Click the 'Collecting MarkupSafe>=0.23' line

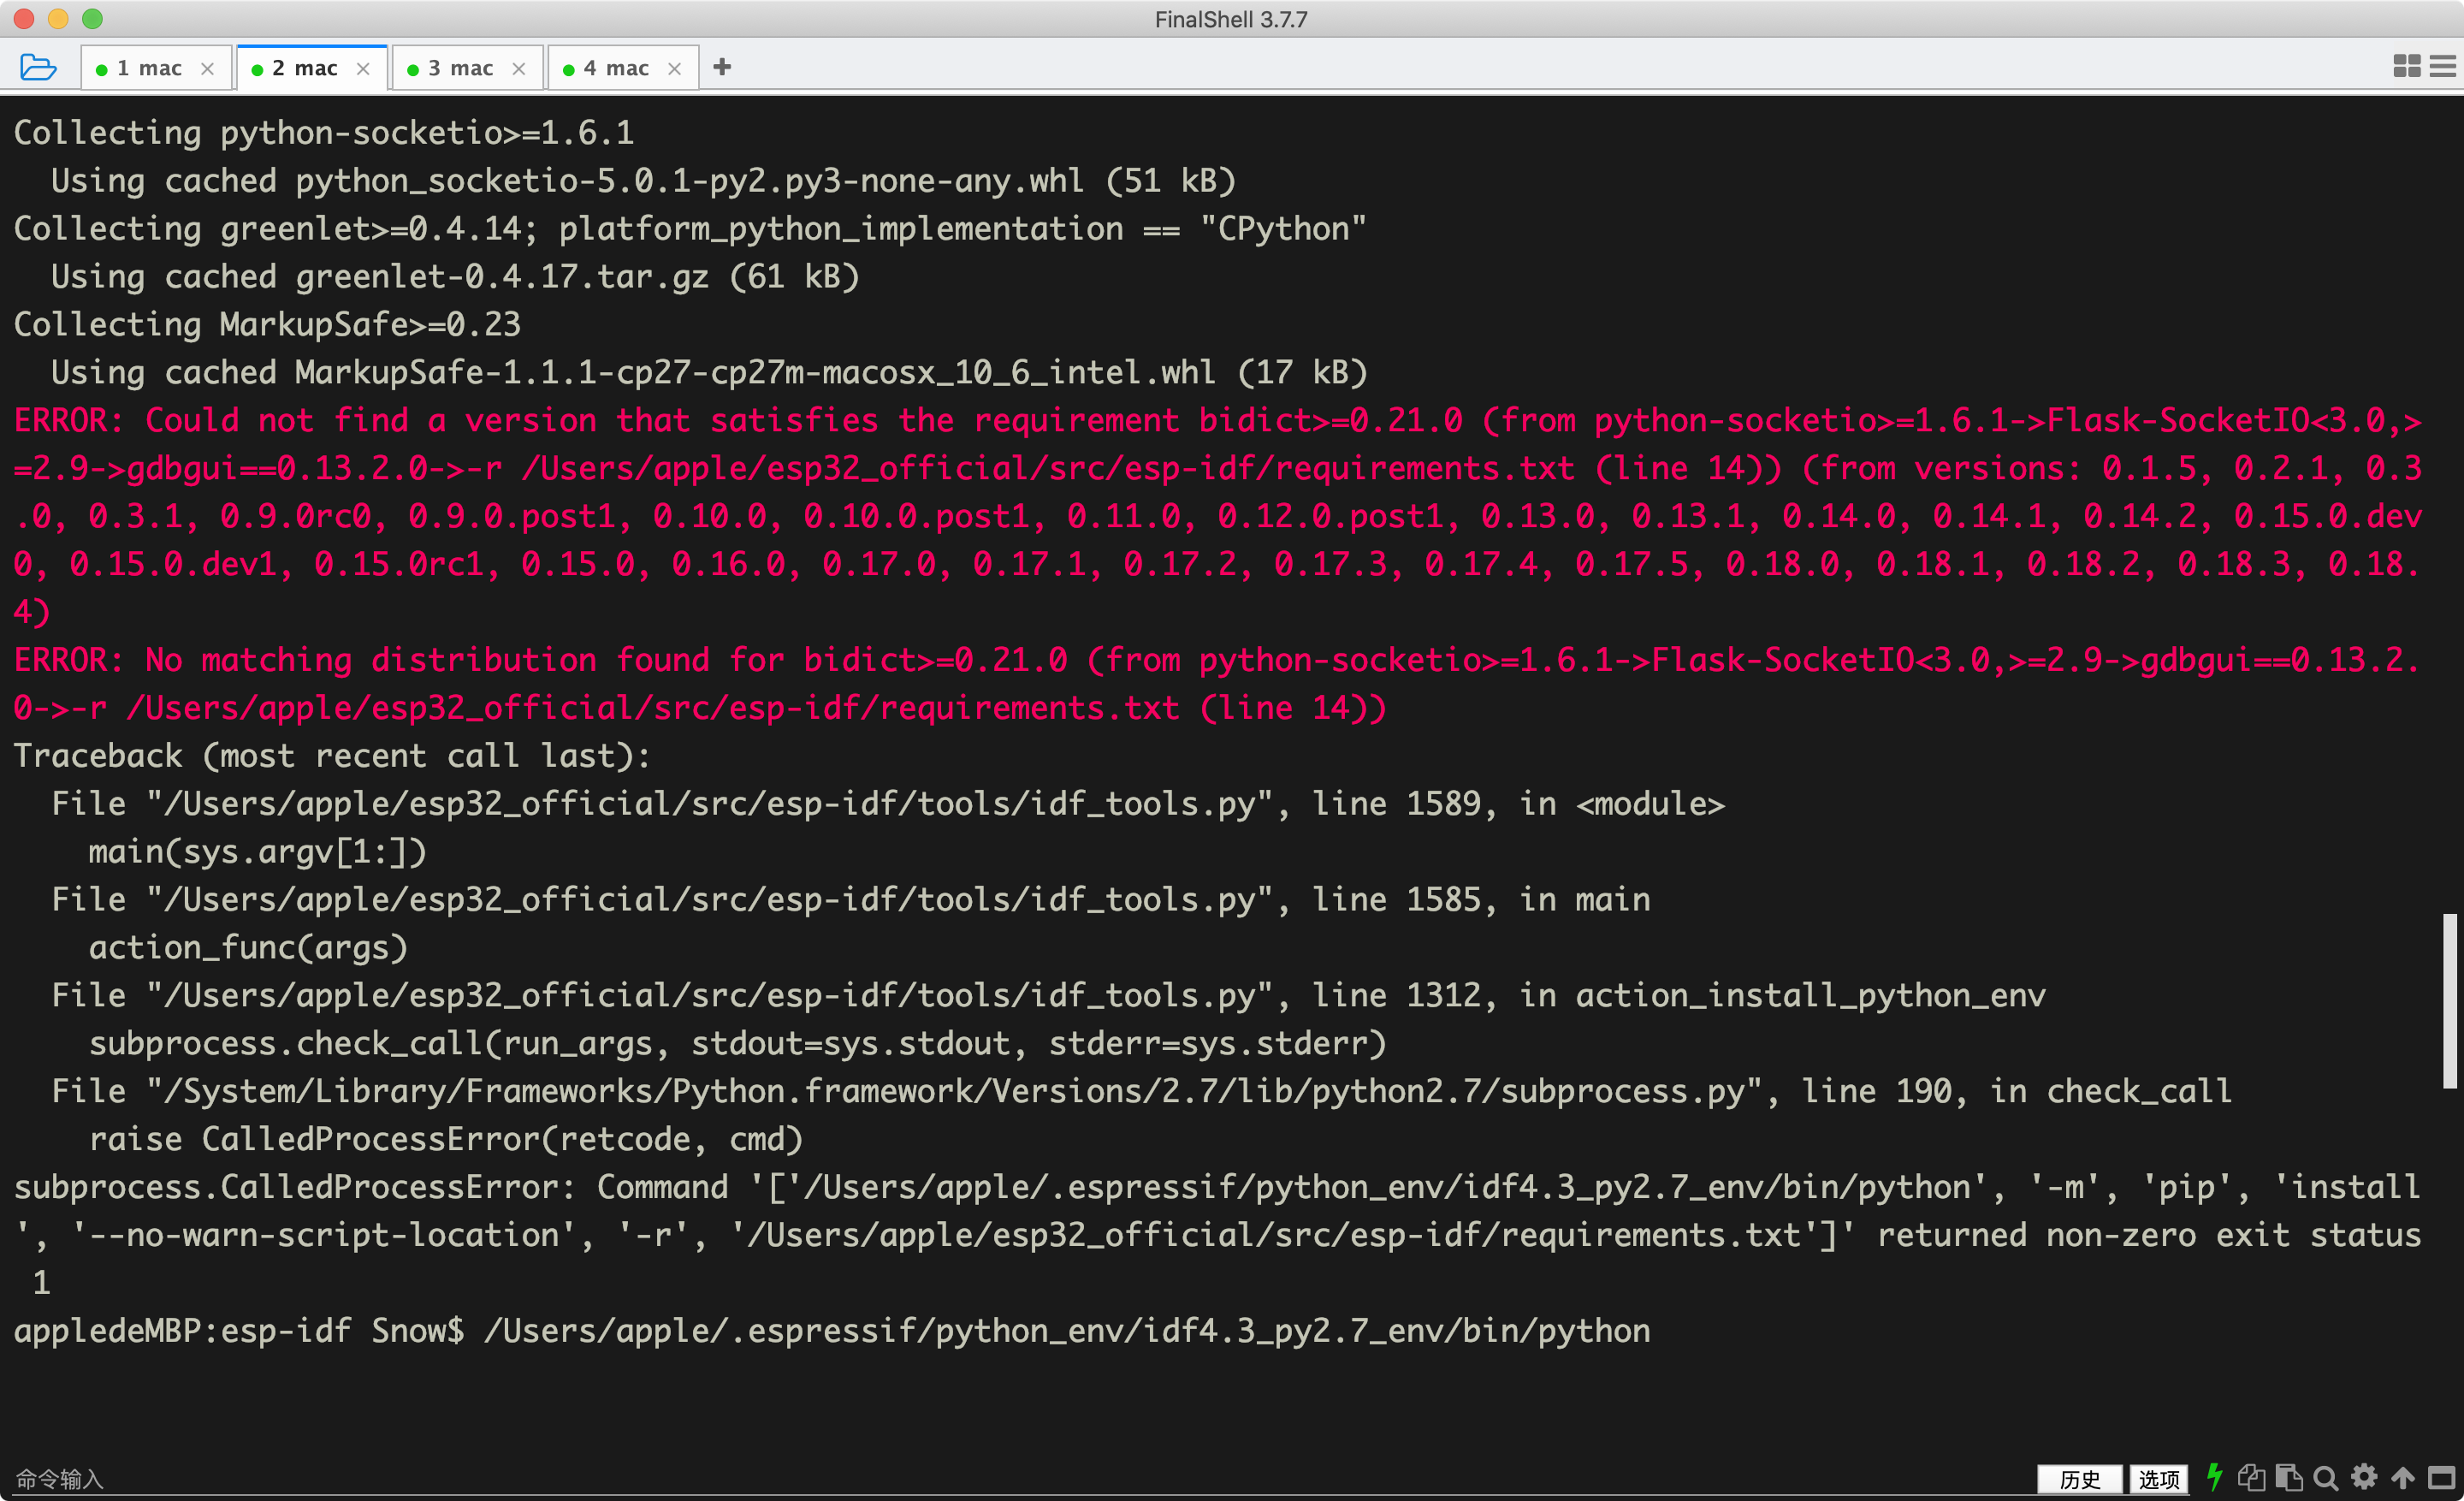point(267,324)
